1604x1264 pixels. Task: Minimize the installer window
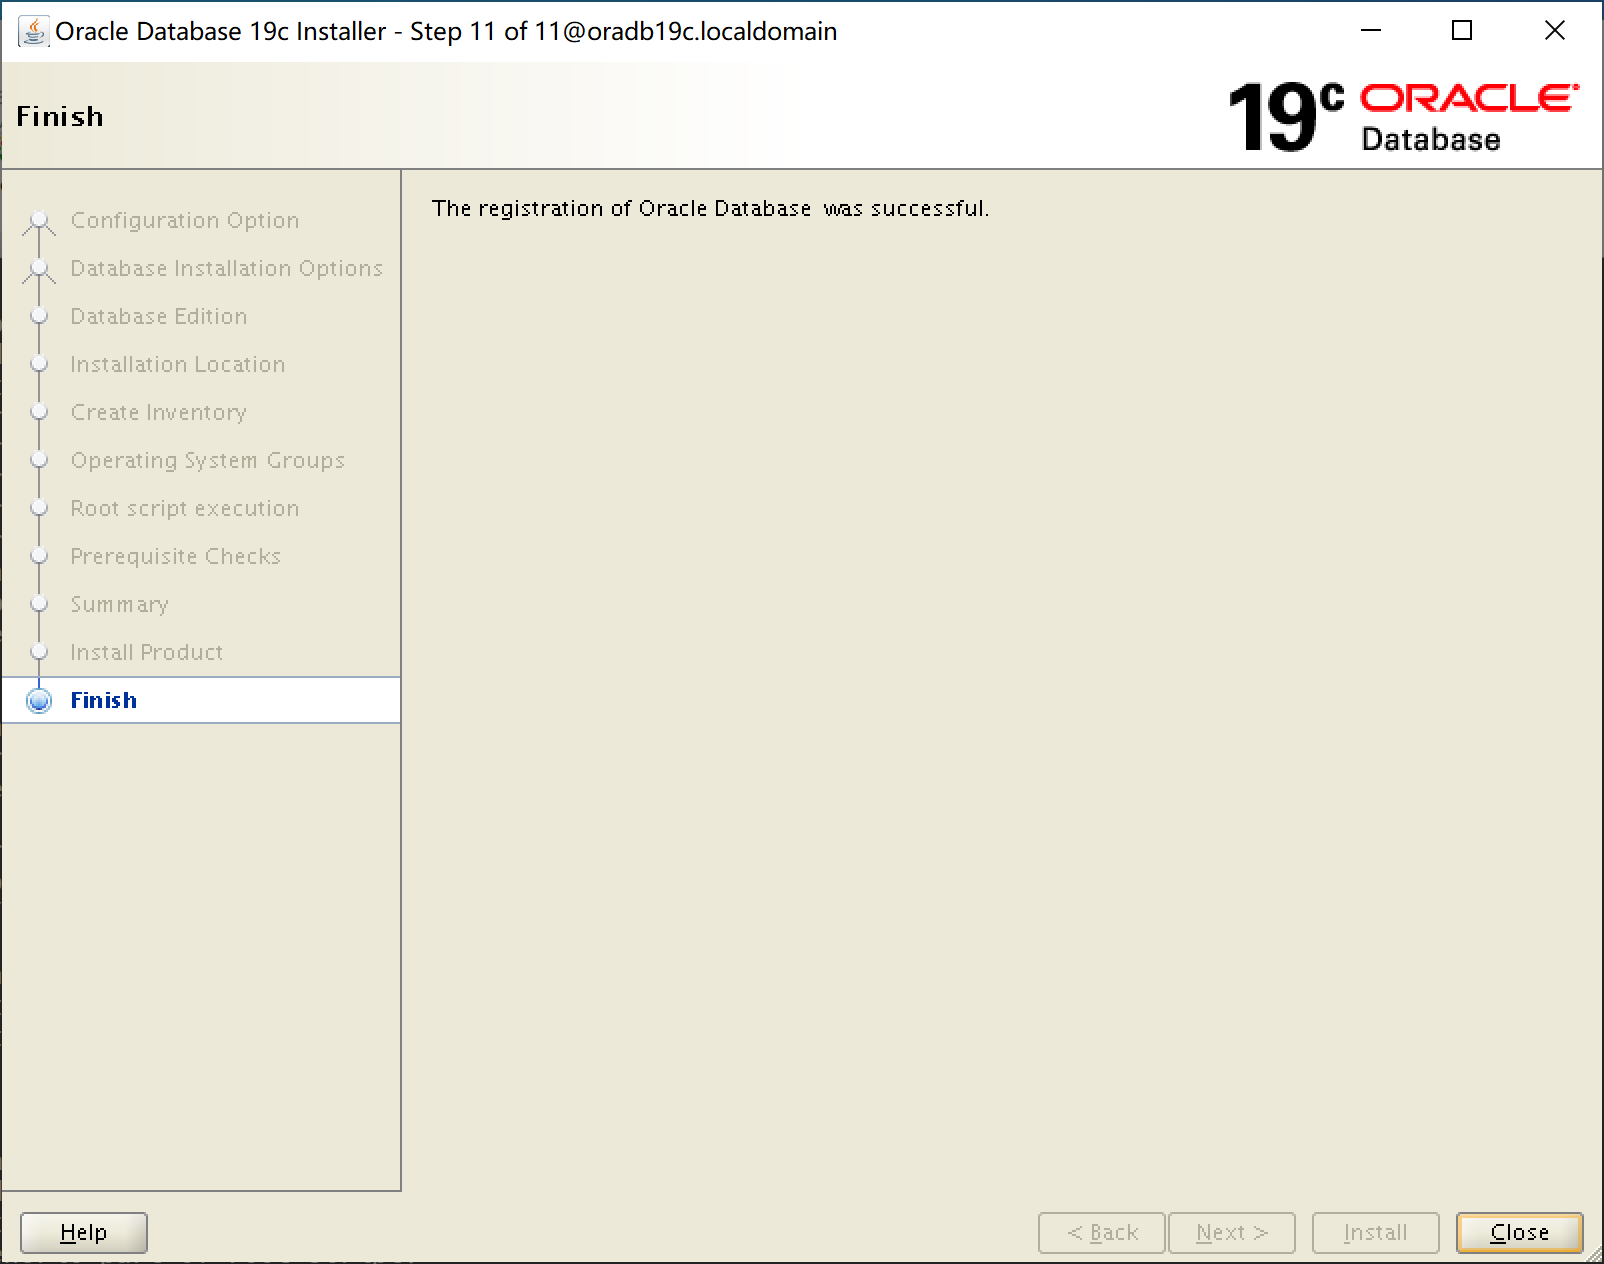(x=1371, y=30)
